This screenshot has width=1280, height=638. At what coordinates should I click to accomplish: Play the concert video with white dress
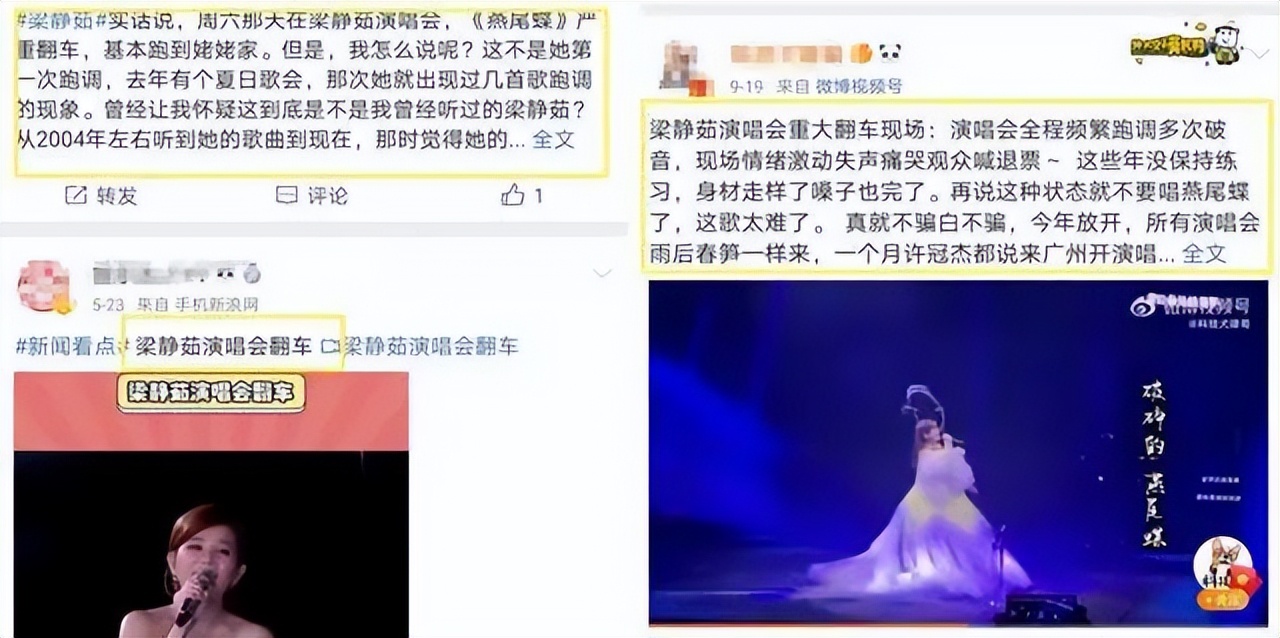(x=958, y=453)
